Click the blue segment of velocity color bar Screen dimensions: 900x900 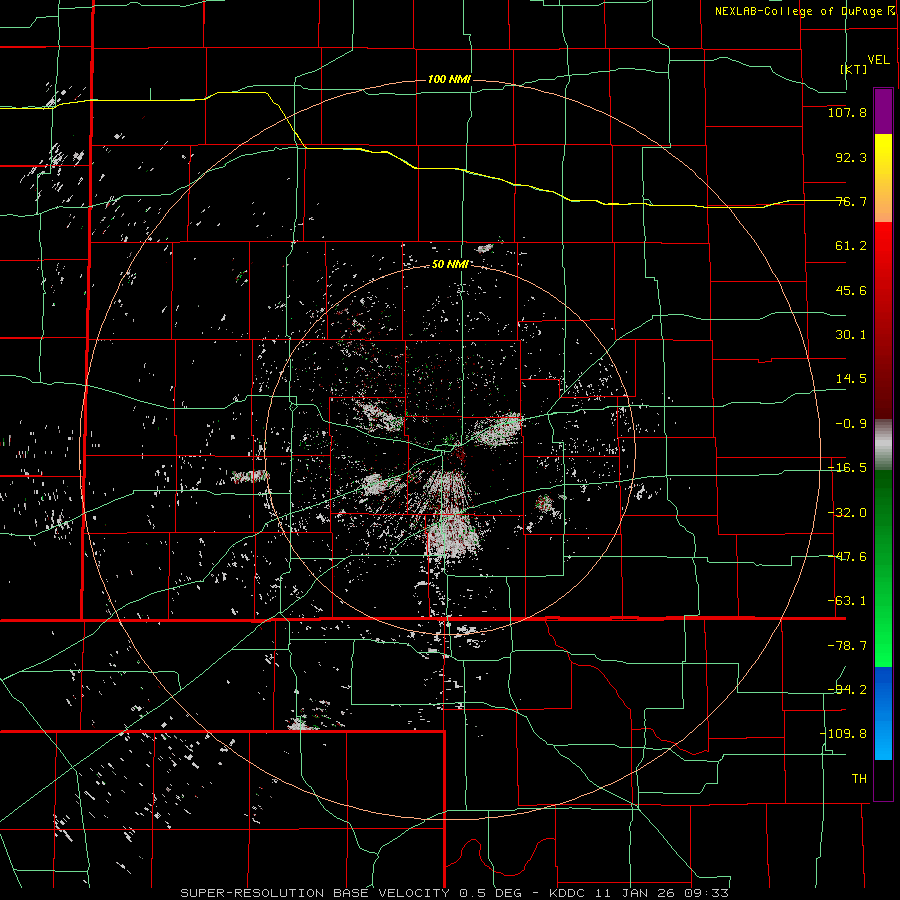pos(883,713)
